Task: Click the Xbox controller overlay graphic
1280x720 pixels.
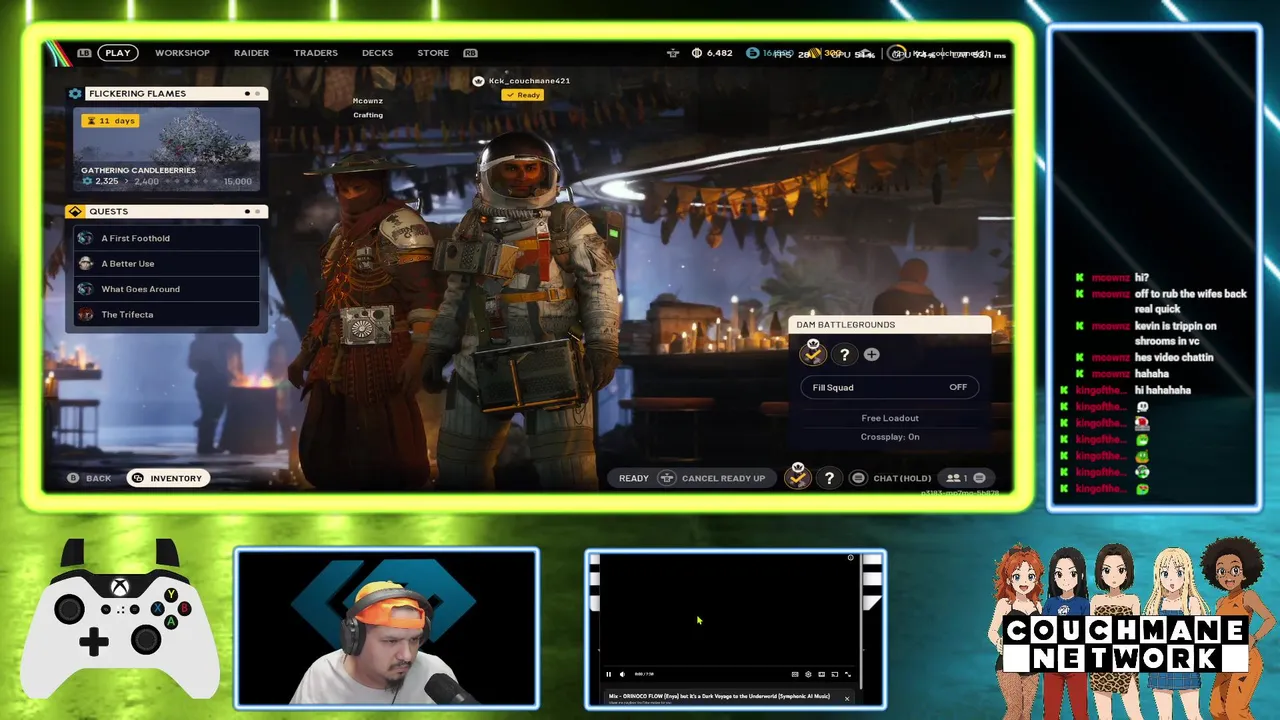Action: [x=120, y=620]
